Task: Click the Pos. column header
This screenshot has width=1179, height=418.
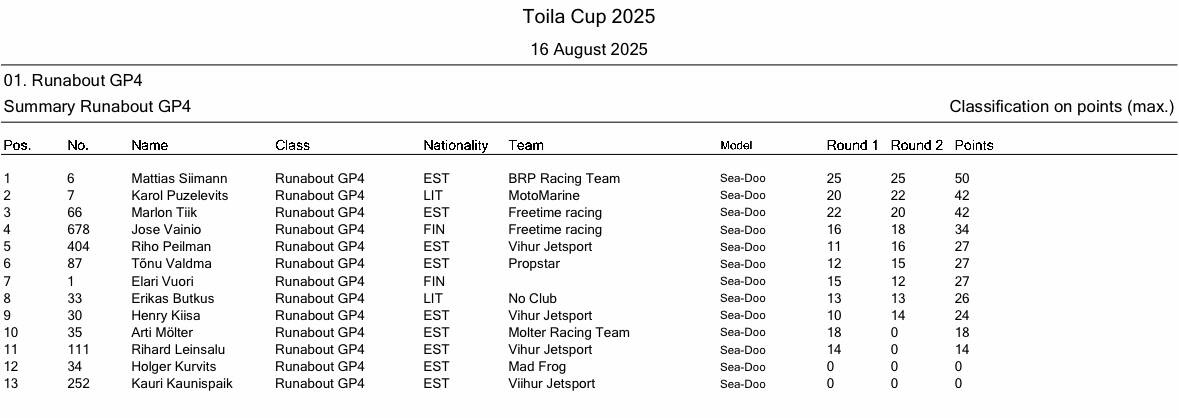Action: pos(18,146)
